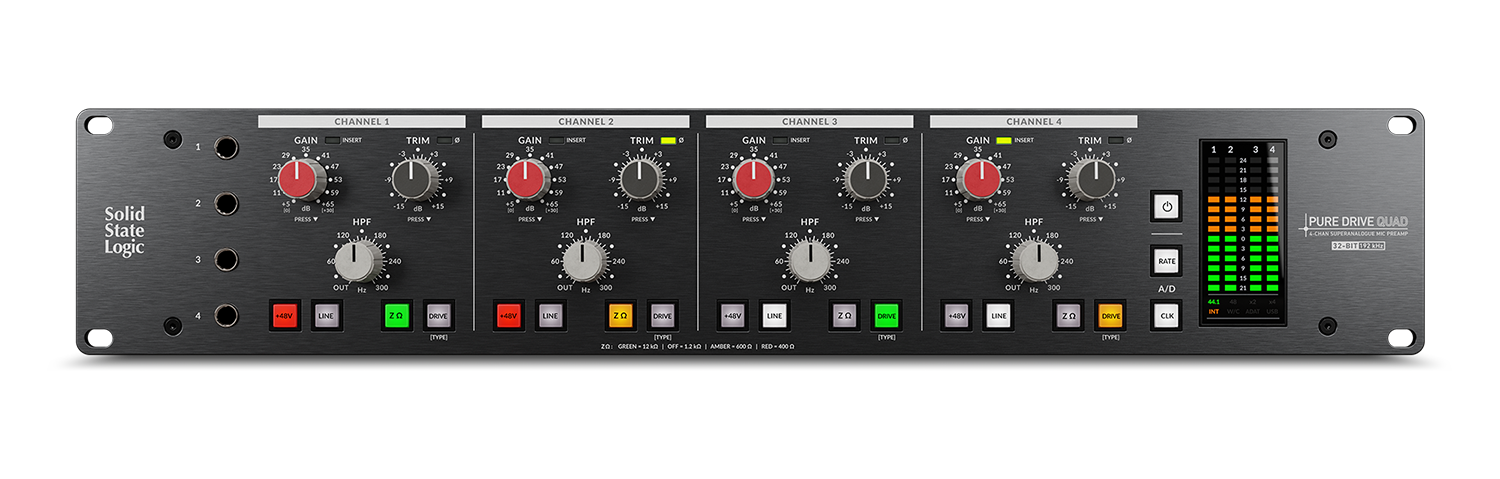Toggle Channel 4 ZΩ impedance button
1500x479 pixels.
(x=1069, y=316)
